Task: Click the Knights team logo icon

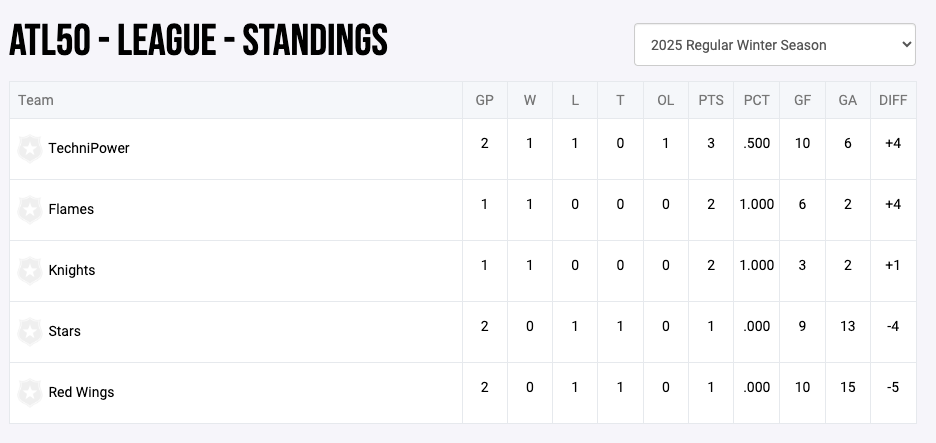Action: tap(30, 270)
